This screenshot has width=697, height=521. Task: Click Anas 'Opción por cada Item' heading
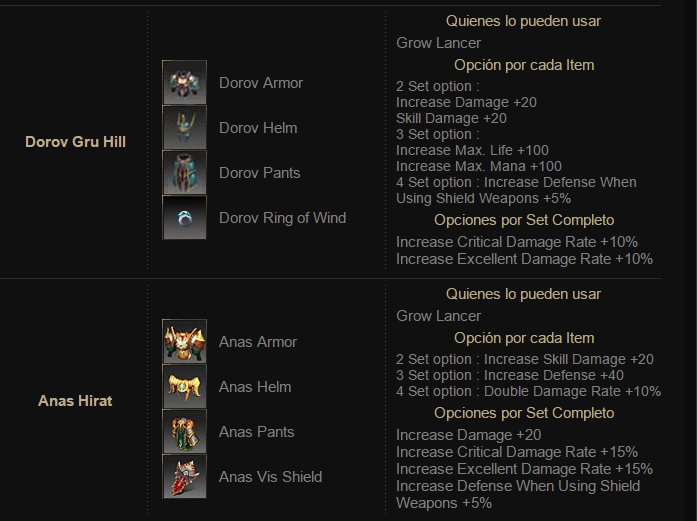[x=524, y=338]
